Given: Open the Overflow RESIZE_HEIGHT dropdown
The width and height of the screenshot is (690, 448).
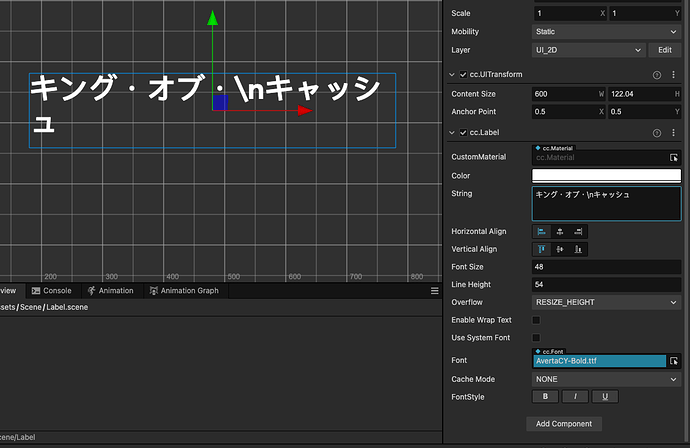Looking at the screenshot, I should 607,301.
